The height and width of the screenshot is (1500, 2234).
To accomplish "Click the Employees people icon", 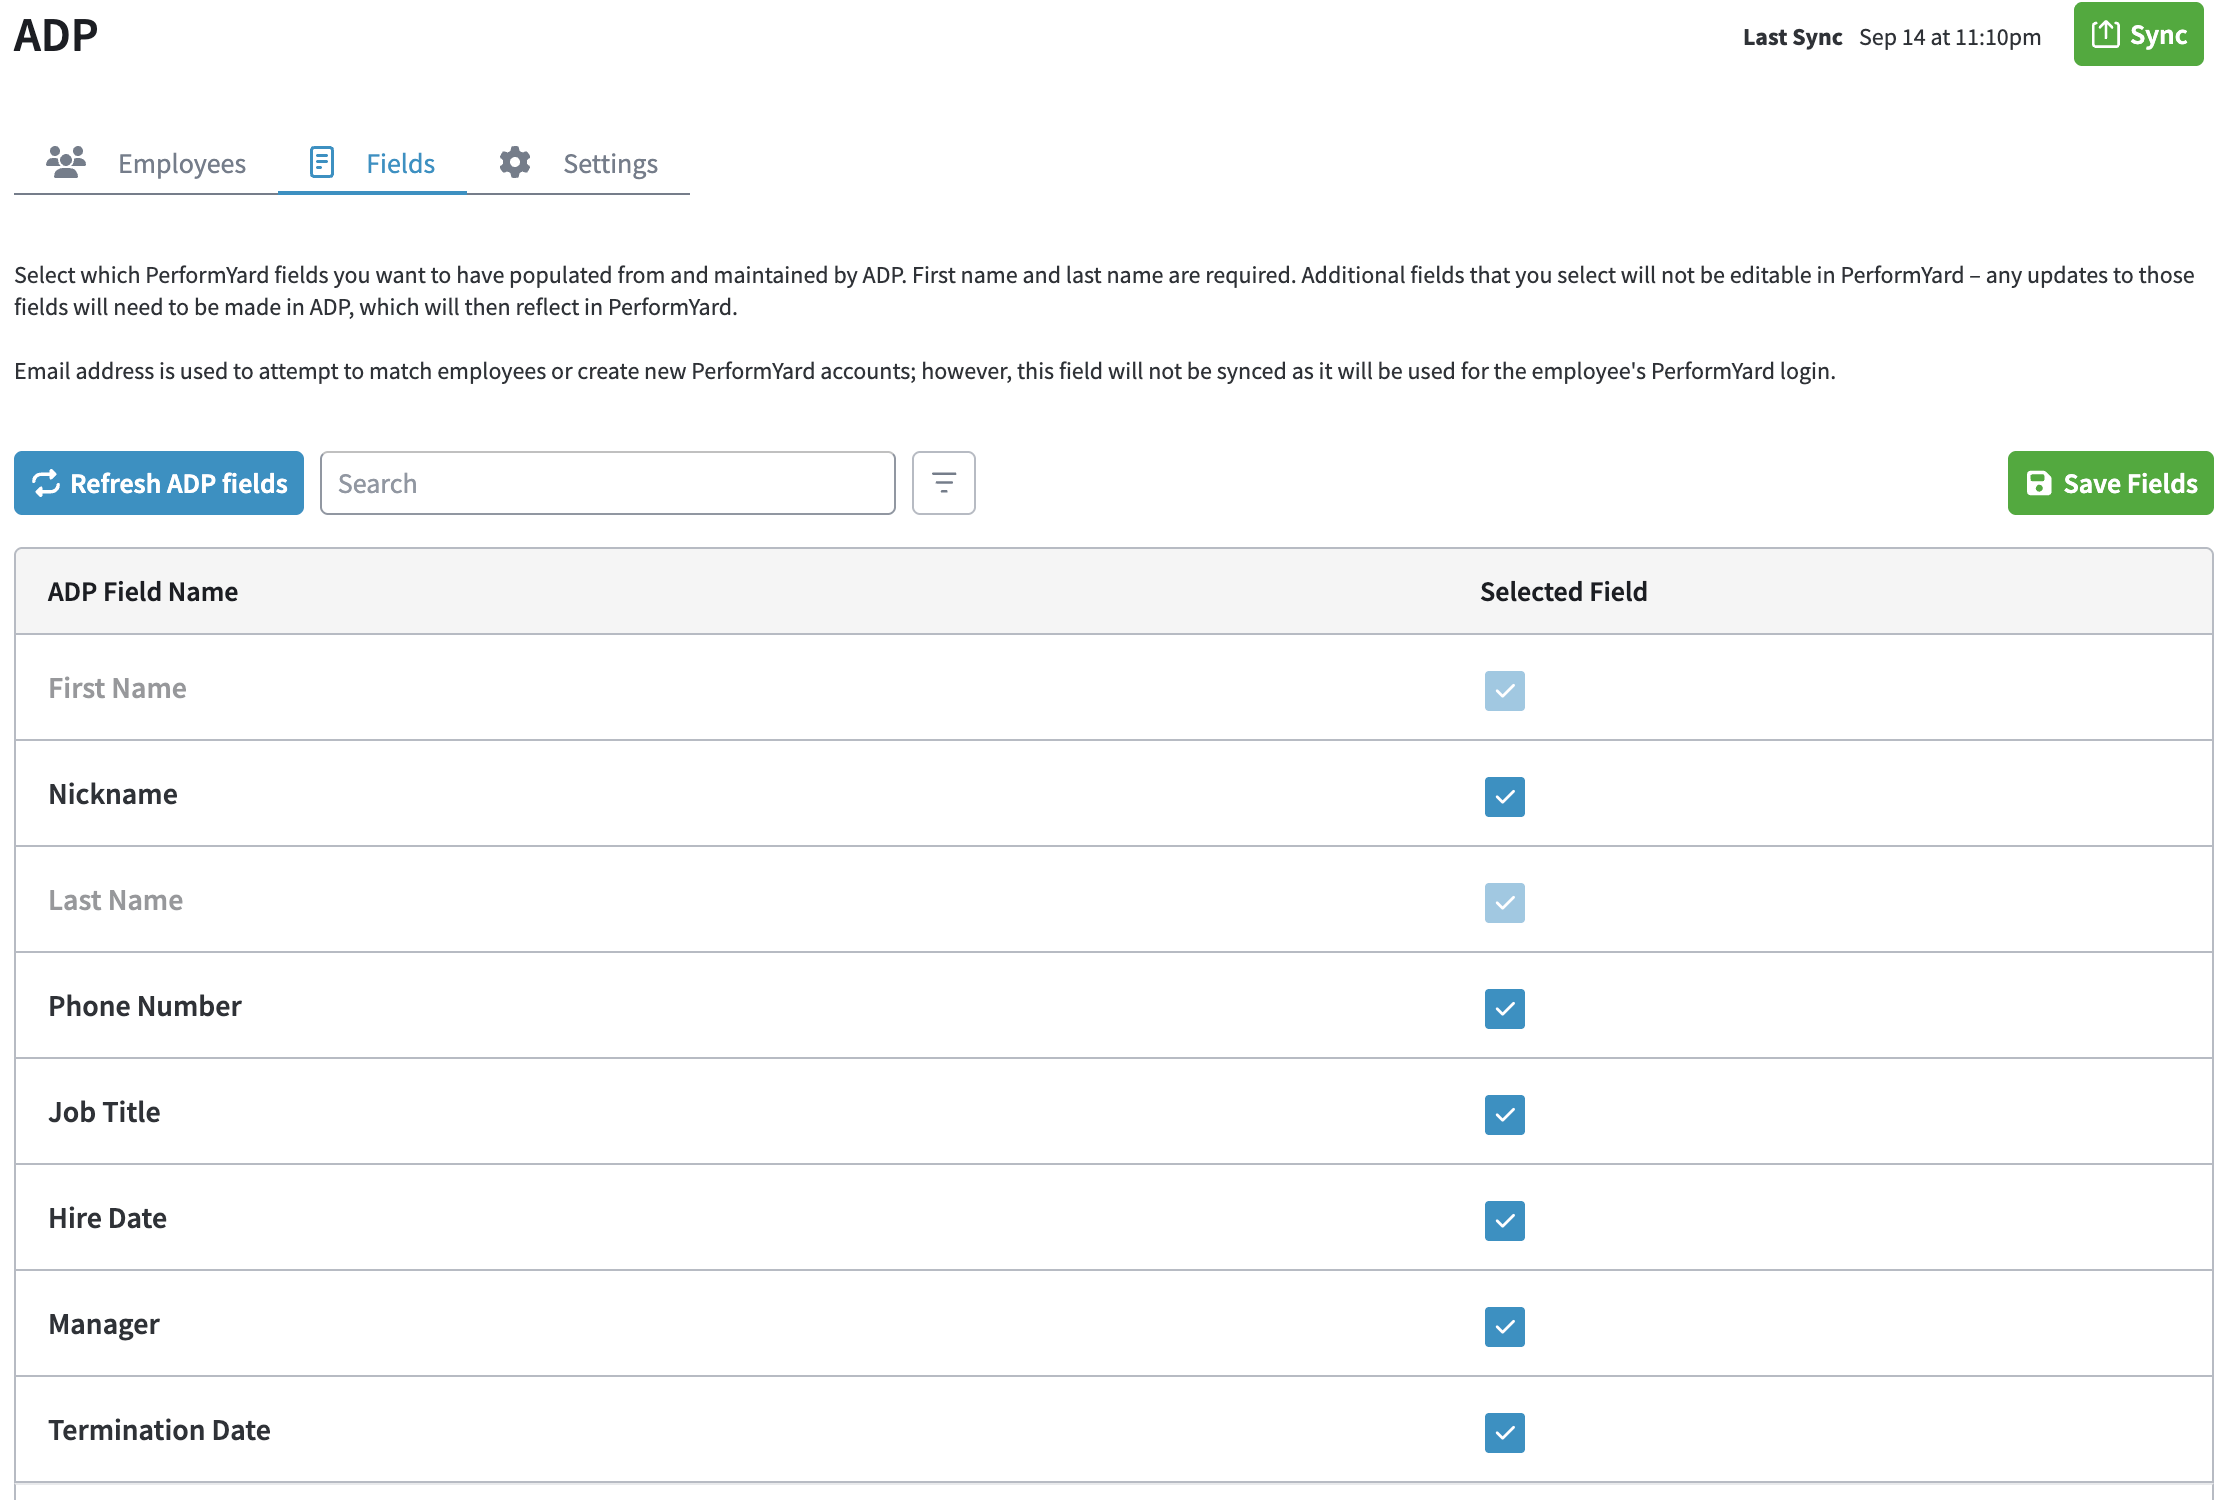I will pyautogui.click(x=66, y=161).
